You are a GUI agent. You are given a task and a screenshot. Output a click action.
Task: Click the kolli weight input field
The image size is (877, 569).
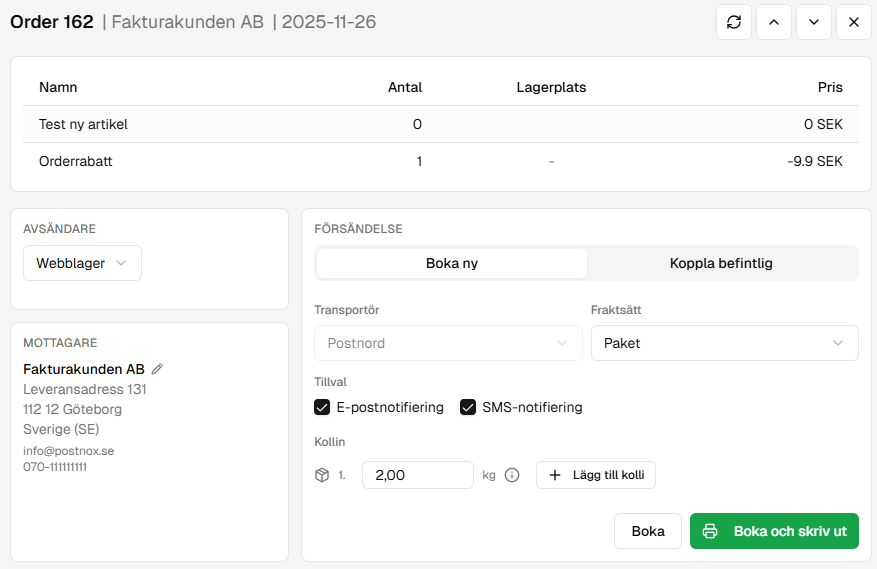coord(417,475)
